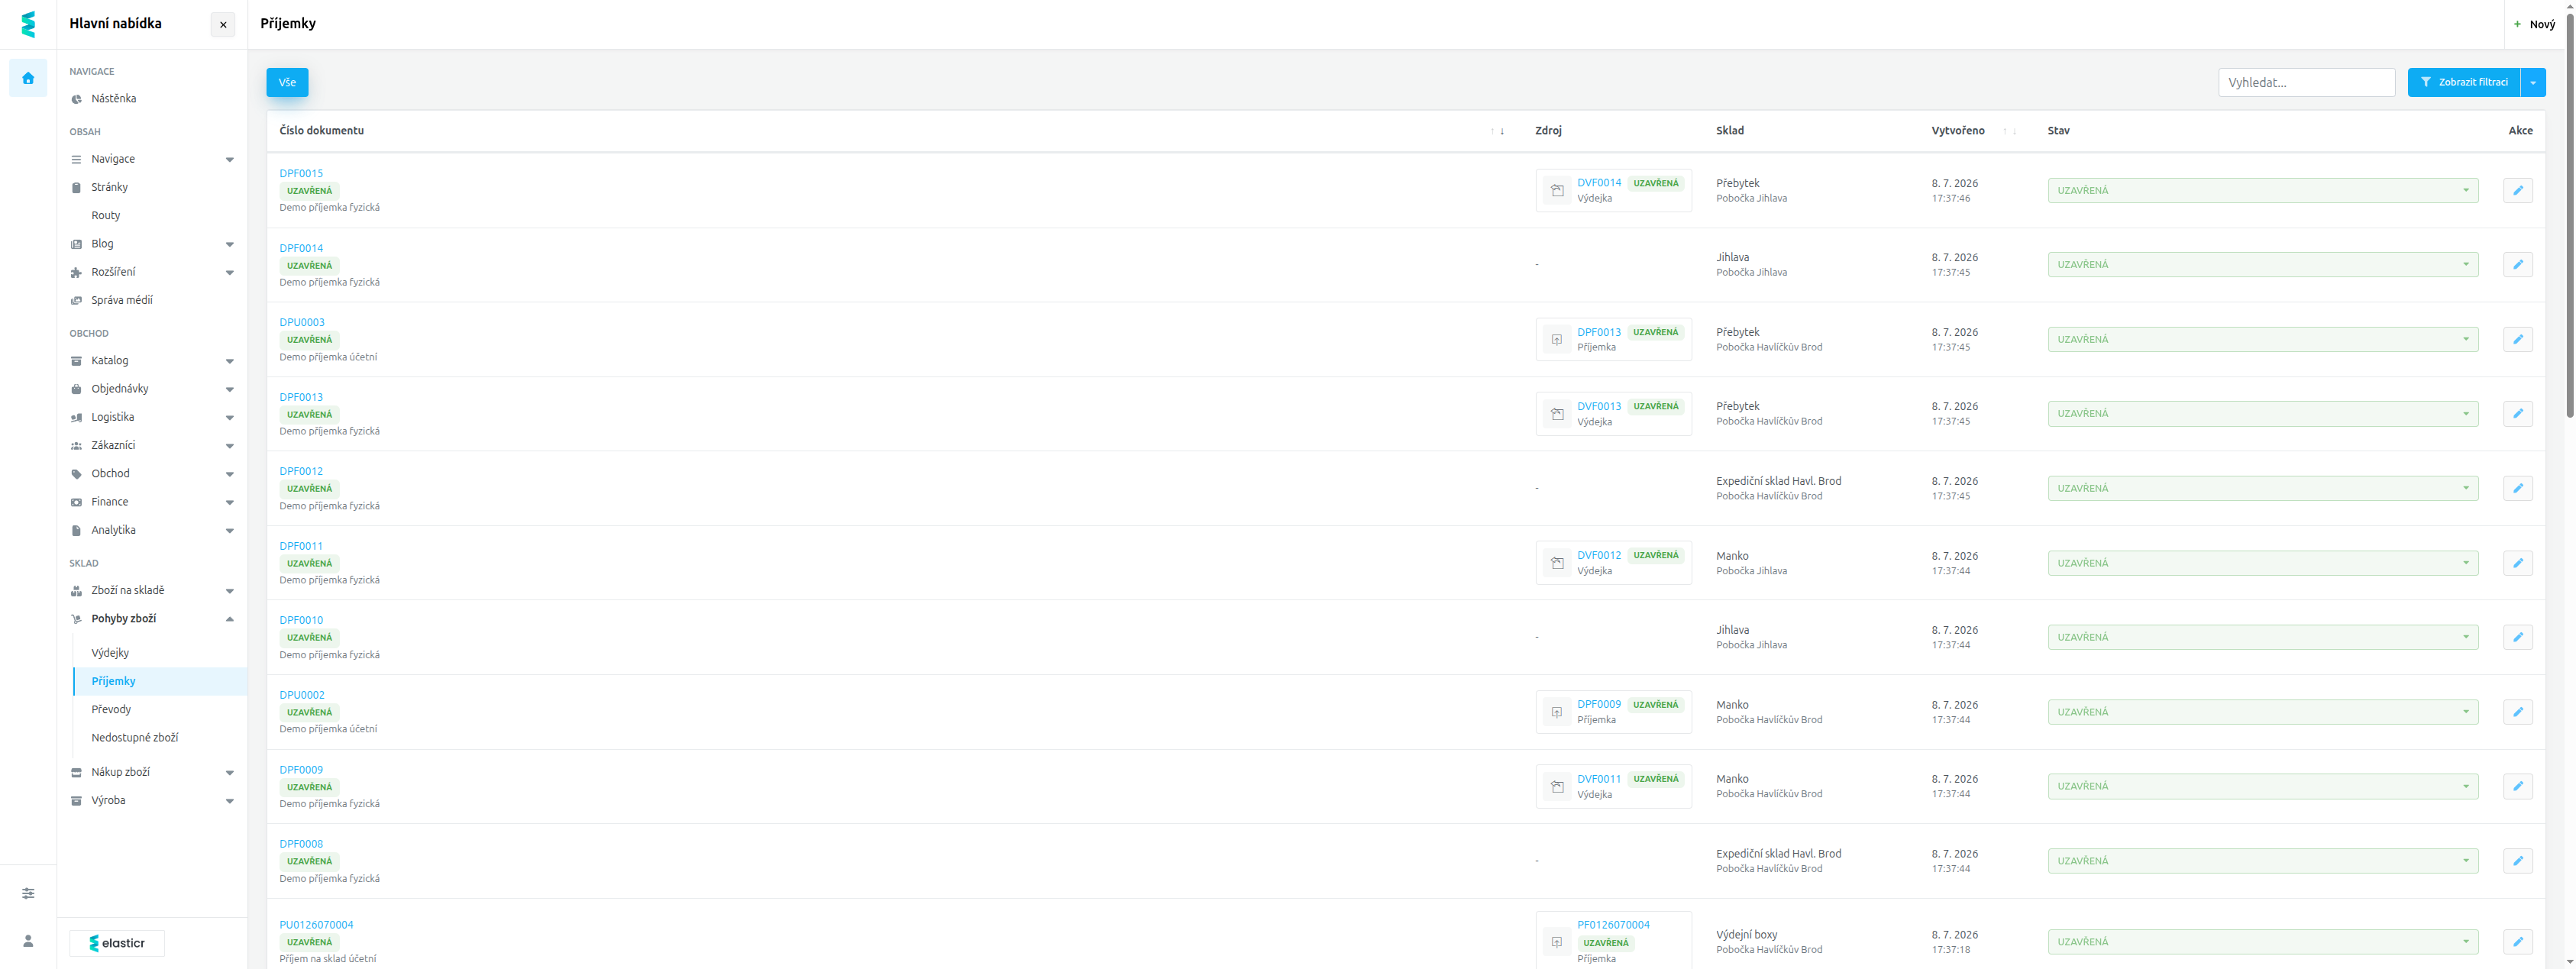Open document link PU0126070004

click(x=316, y=925)
